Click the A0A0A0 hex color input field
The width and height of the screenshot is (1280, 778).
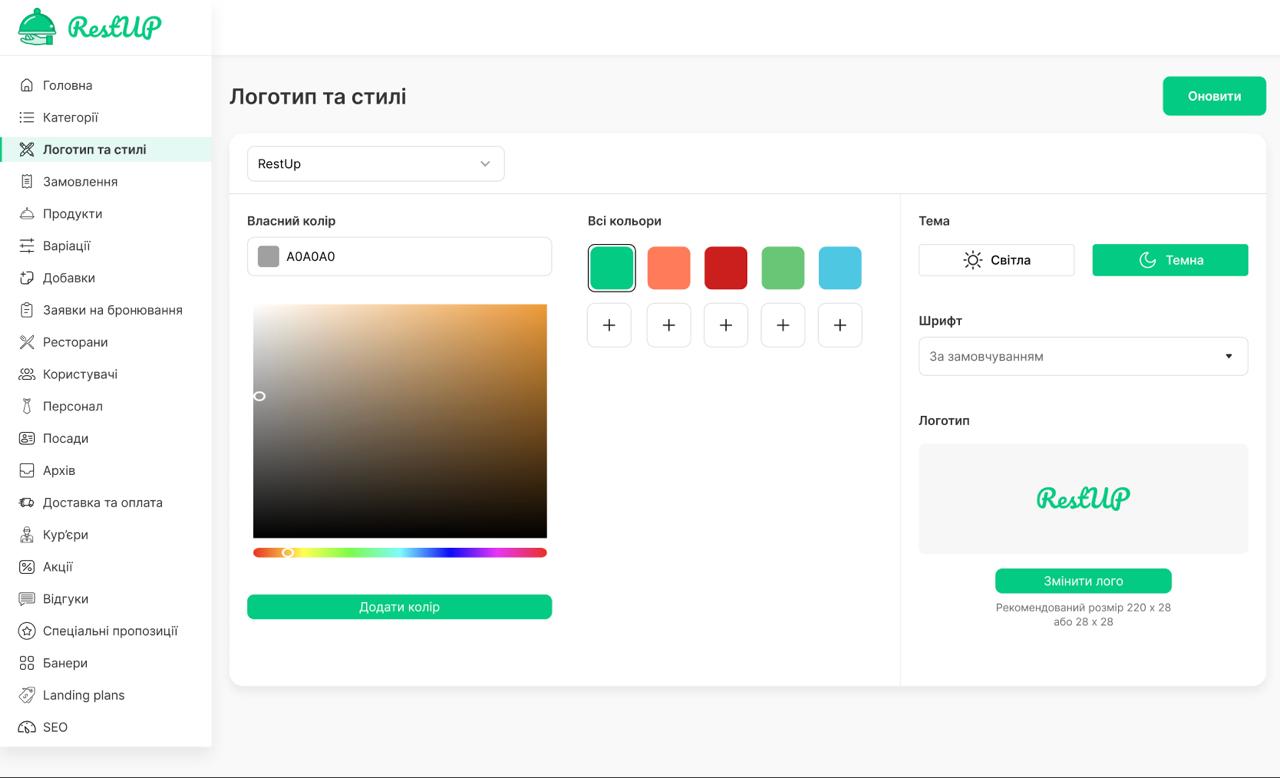tap(399, 256)
